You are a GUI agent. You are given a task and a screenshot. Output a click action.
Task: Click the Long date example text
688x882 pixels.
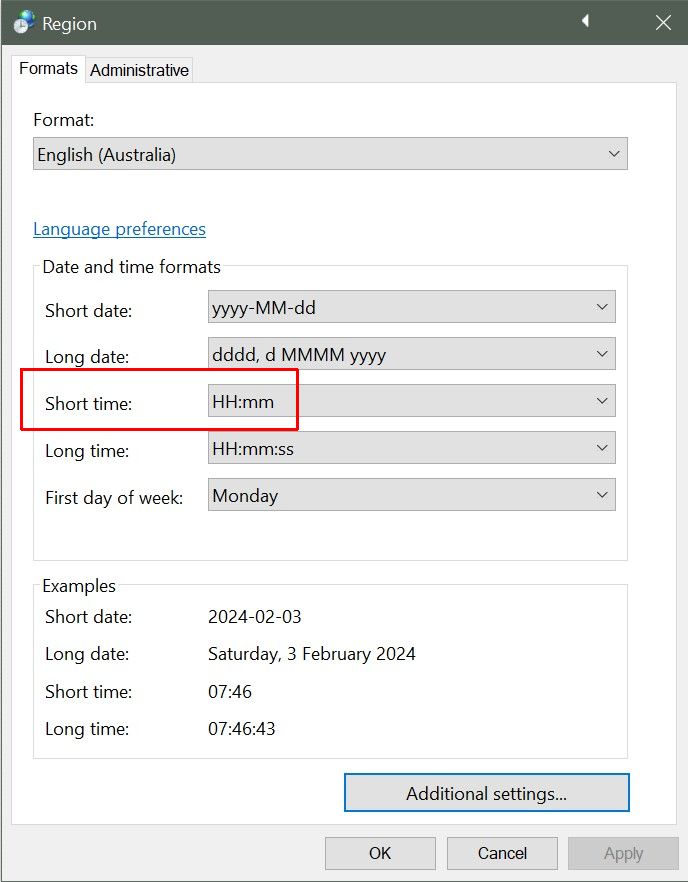311,655
